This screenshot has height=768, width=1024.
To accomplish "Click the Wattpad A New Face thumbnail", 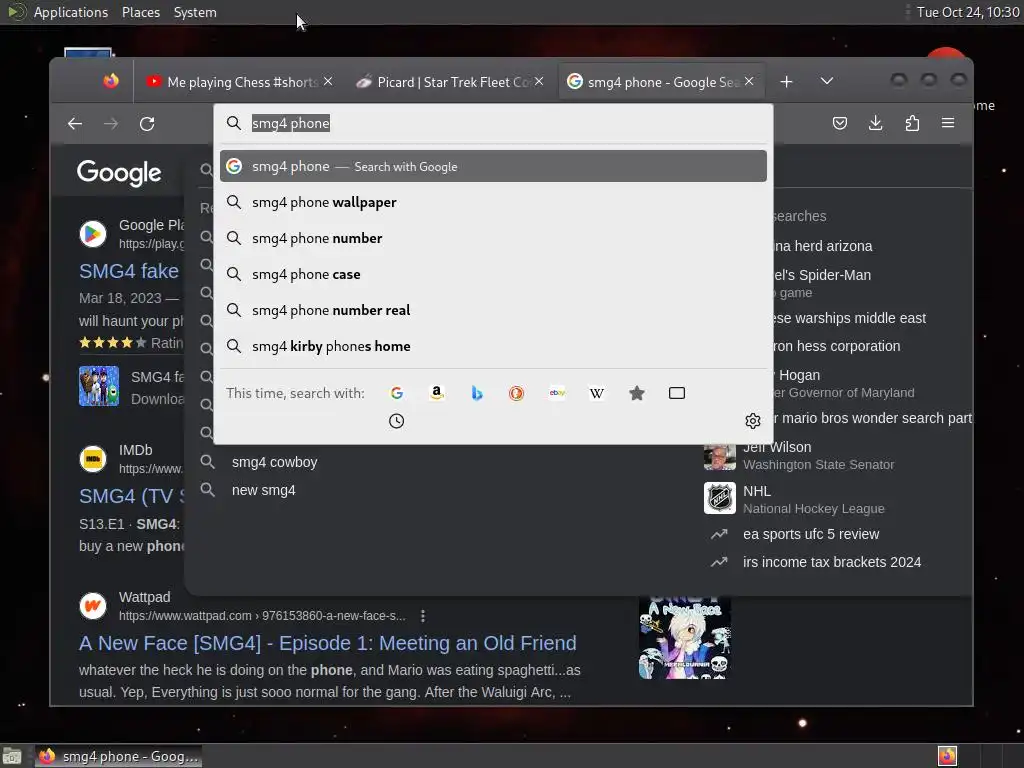I will pos(684,638).
